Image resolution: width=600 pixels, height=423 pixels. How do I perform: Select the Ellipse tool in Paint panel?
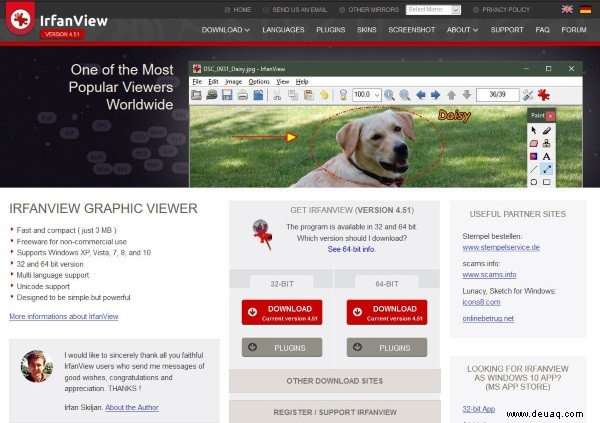click(534, 182)
